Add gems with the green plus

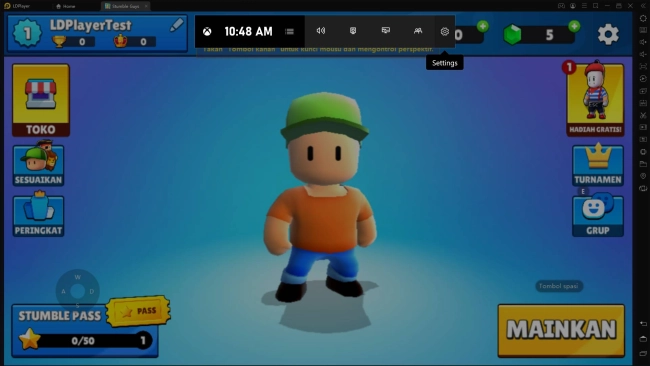[574, 27]
